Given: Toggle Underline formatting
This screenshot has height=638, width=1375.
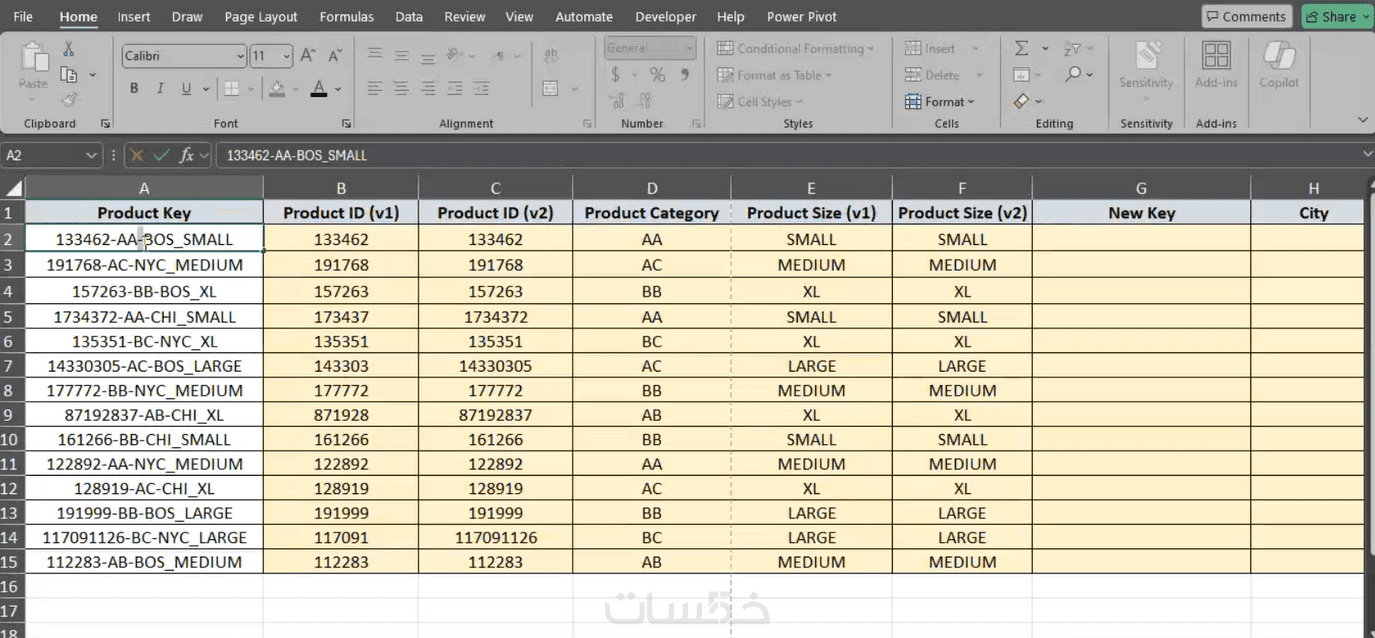Looking at the screenshot, I should [186, 89].
